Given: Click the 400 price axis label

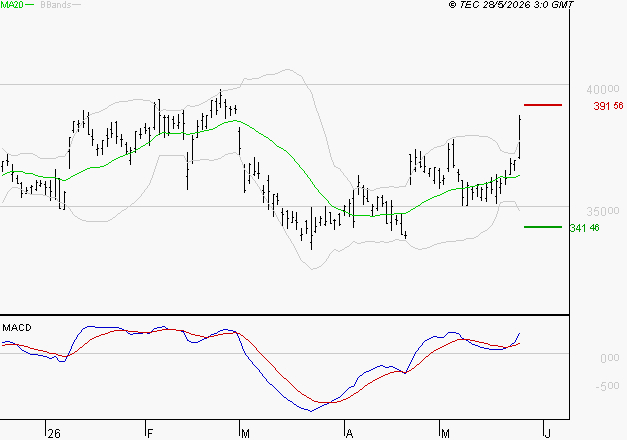Looking at the screenshot, I should click(x=603, y=89).
